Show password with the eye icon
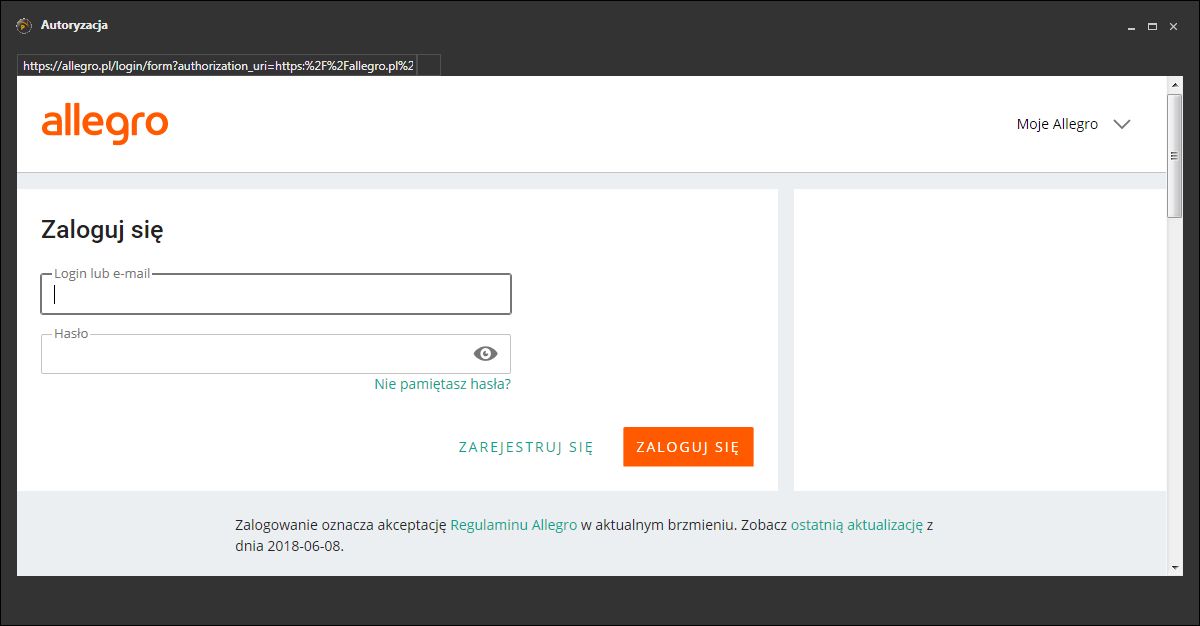 point(485,353)
